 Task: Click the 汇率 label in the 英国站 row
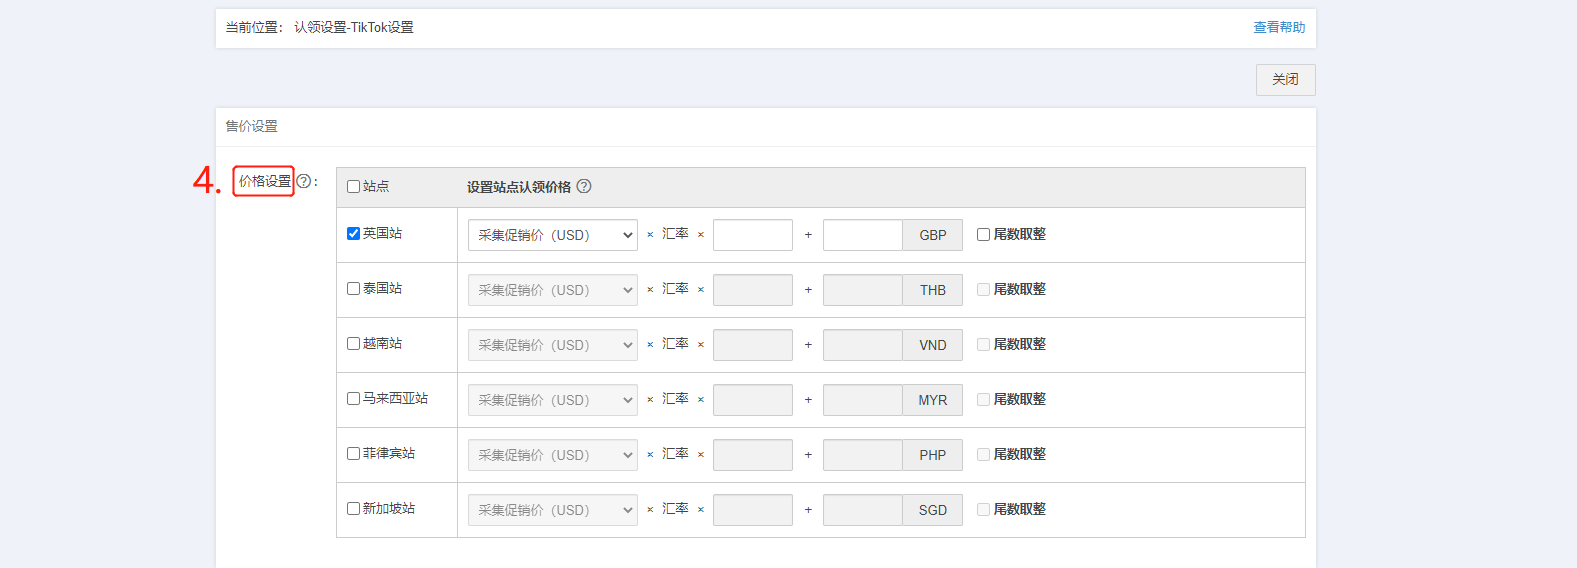coord(675,234)
